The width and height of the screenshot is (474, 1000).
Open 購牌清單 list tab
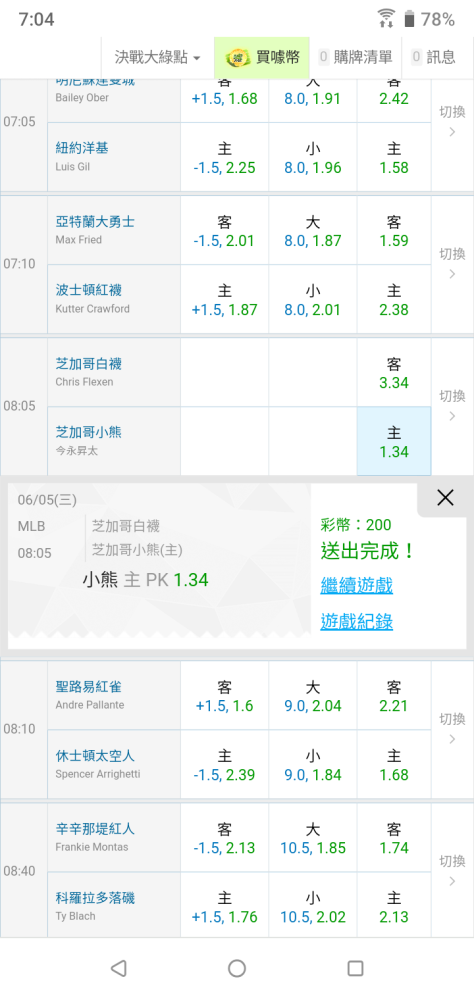(355, 57)
